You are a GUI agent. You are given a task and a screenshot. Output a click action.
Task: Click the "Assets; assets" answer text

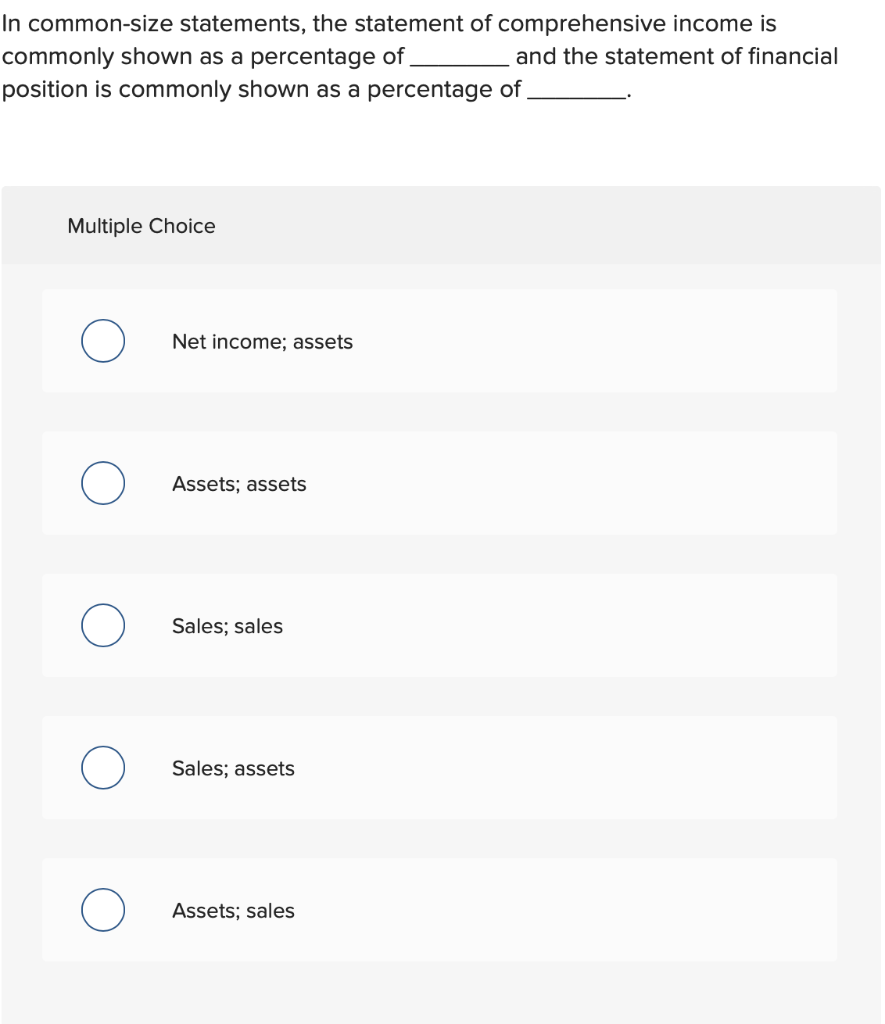(x=239, y=484)
